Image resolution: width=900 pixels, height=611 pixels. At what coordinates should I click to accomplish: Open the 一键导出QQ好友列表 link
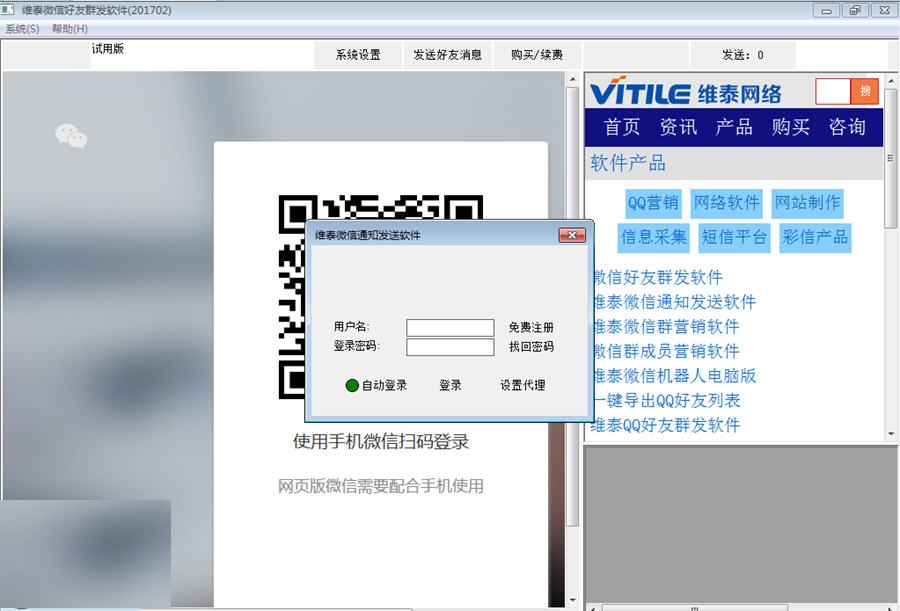666,401
